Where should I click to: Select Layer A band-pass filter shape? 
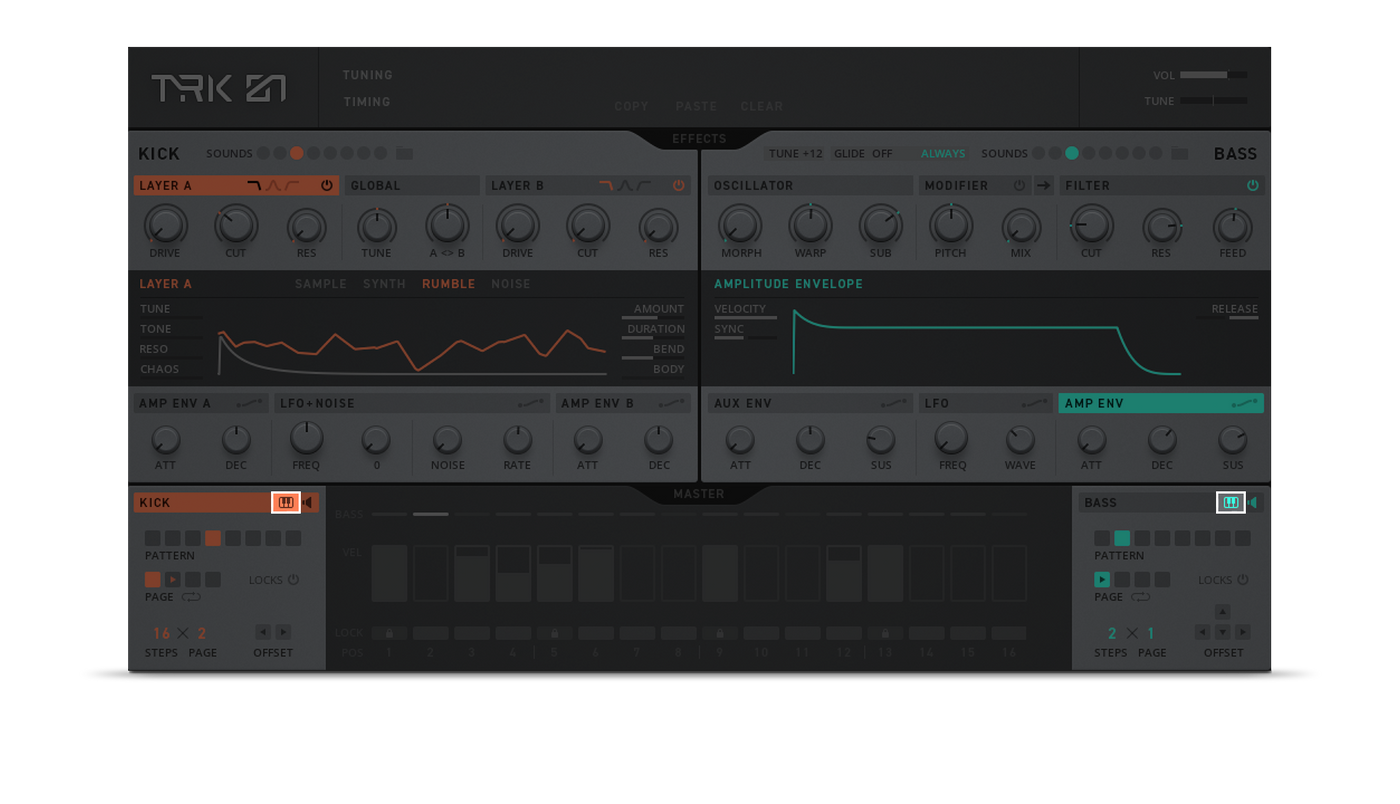[272, 186]
